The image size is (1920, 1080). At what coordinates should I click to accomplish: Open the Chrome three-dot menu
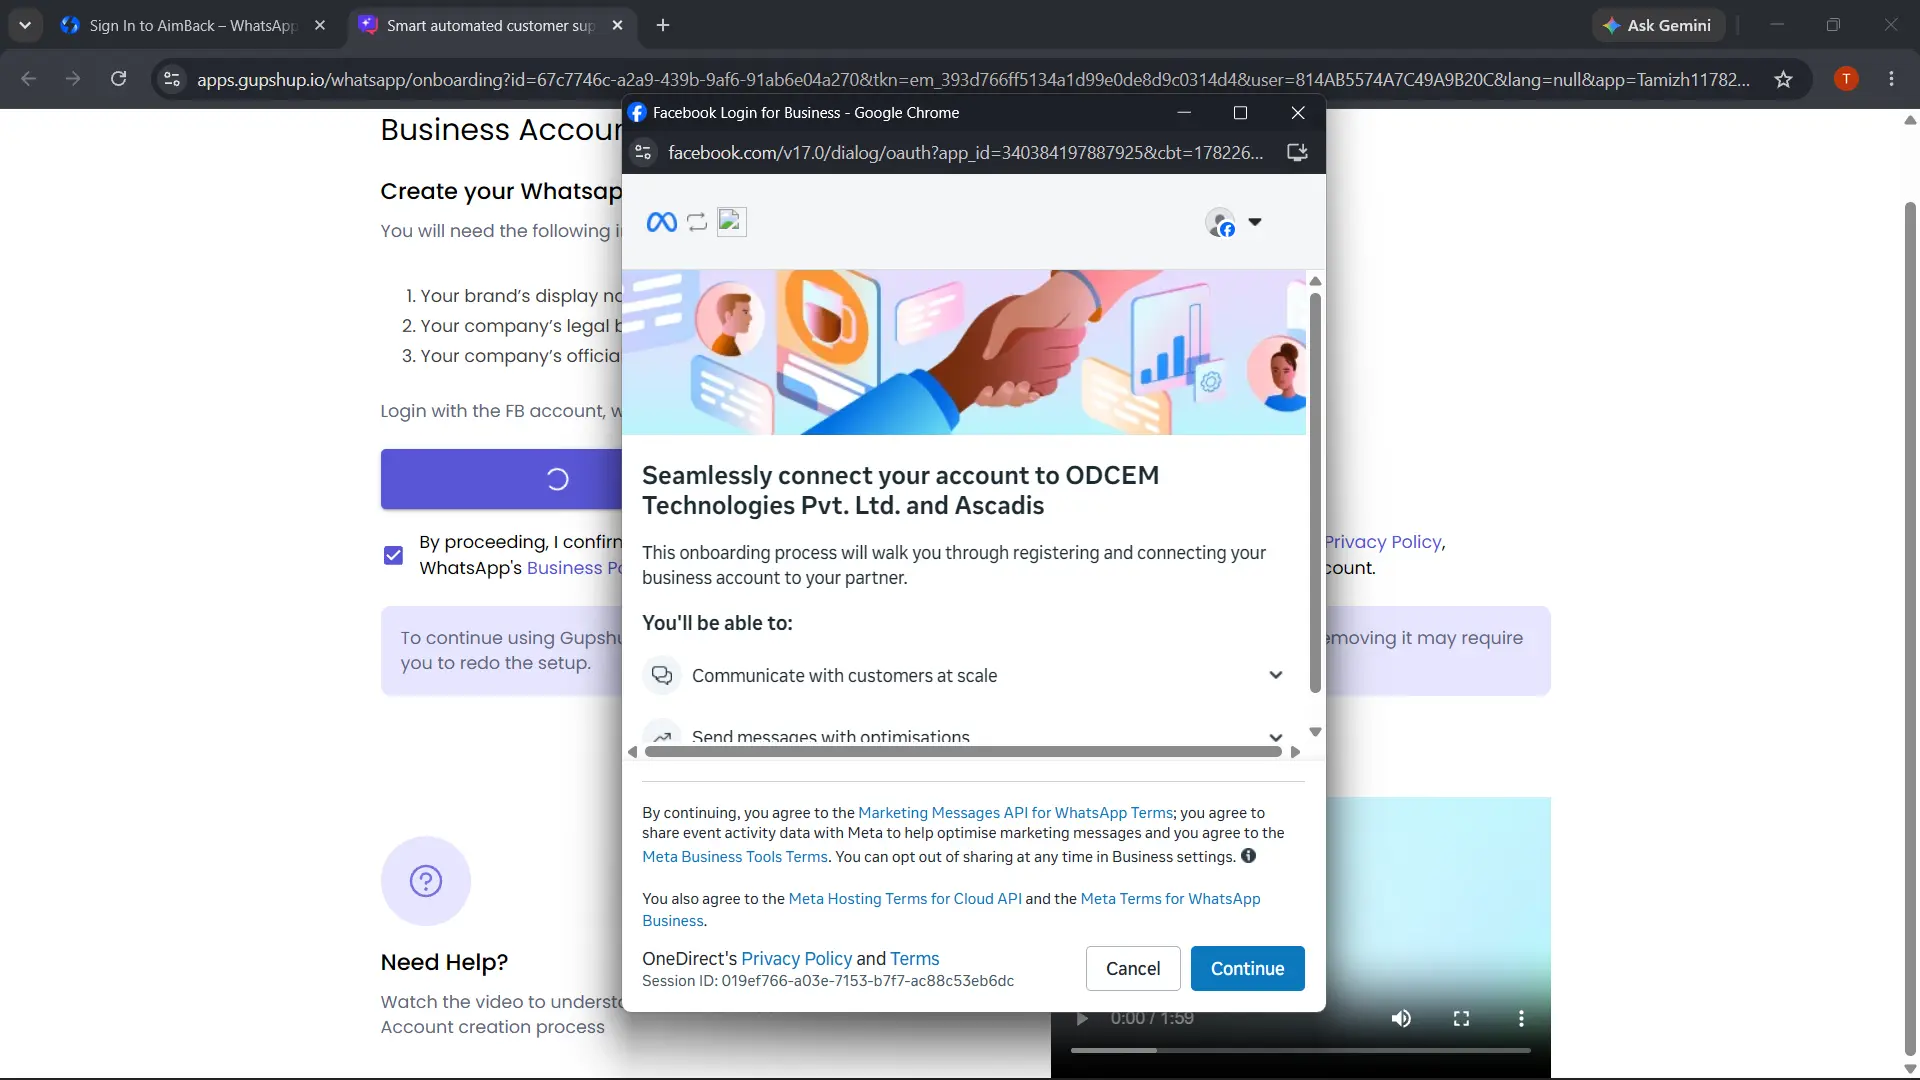[1891, 79]
